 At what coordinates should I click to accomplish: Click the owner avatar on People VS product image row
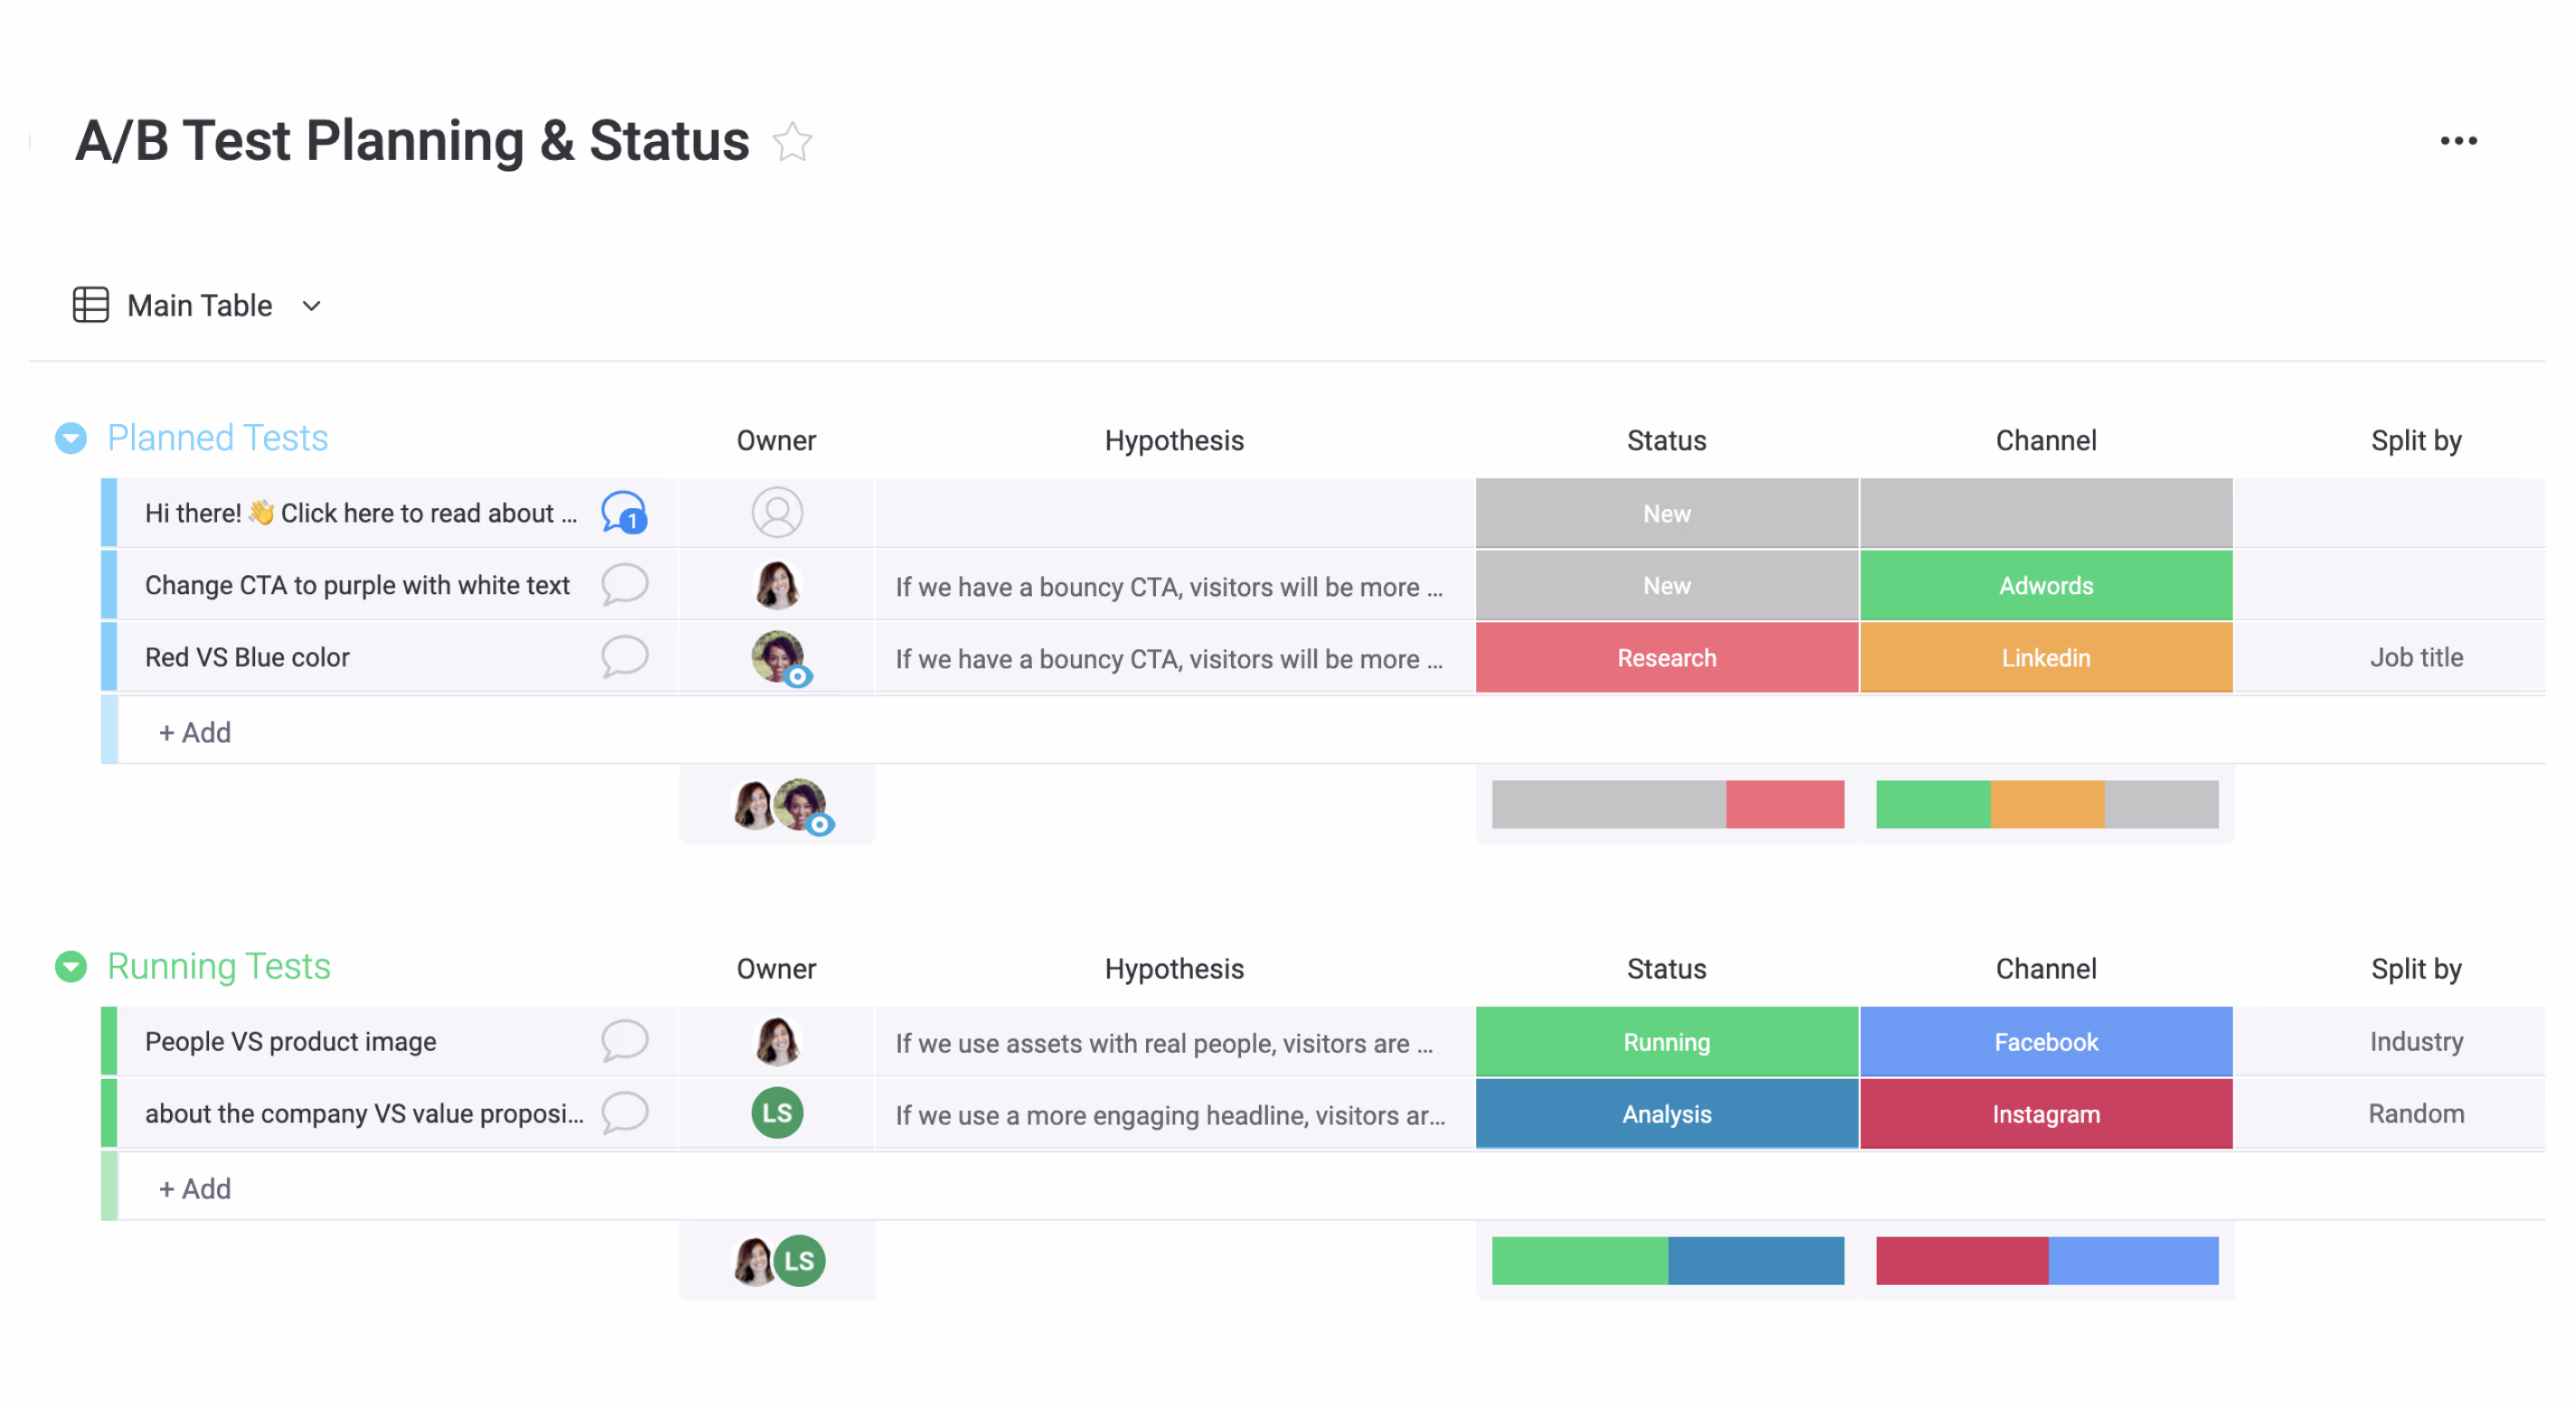(777, 1040)
